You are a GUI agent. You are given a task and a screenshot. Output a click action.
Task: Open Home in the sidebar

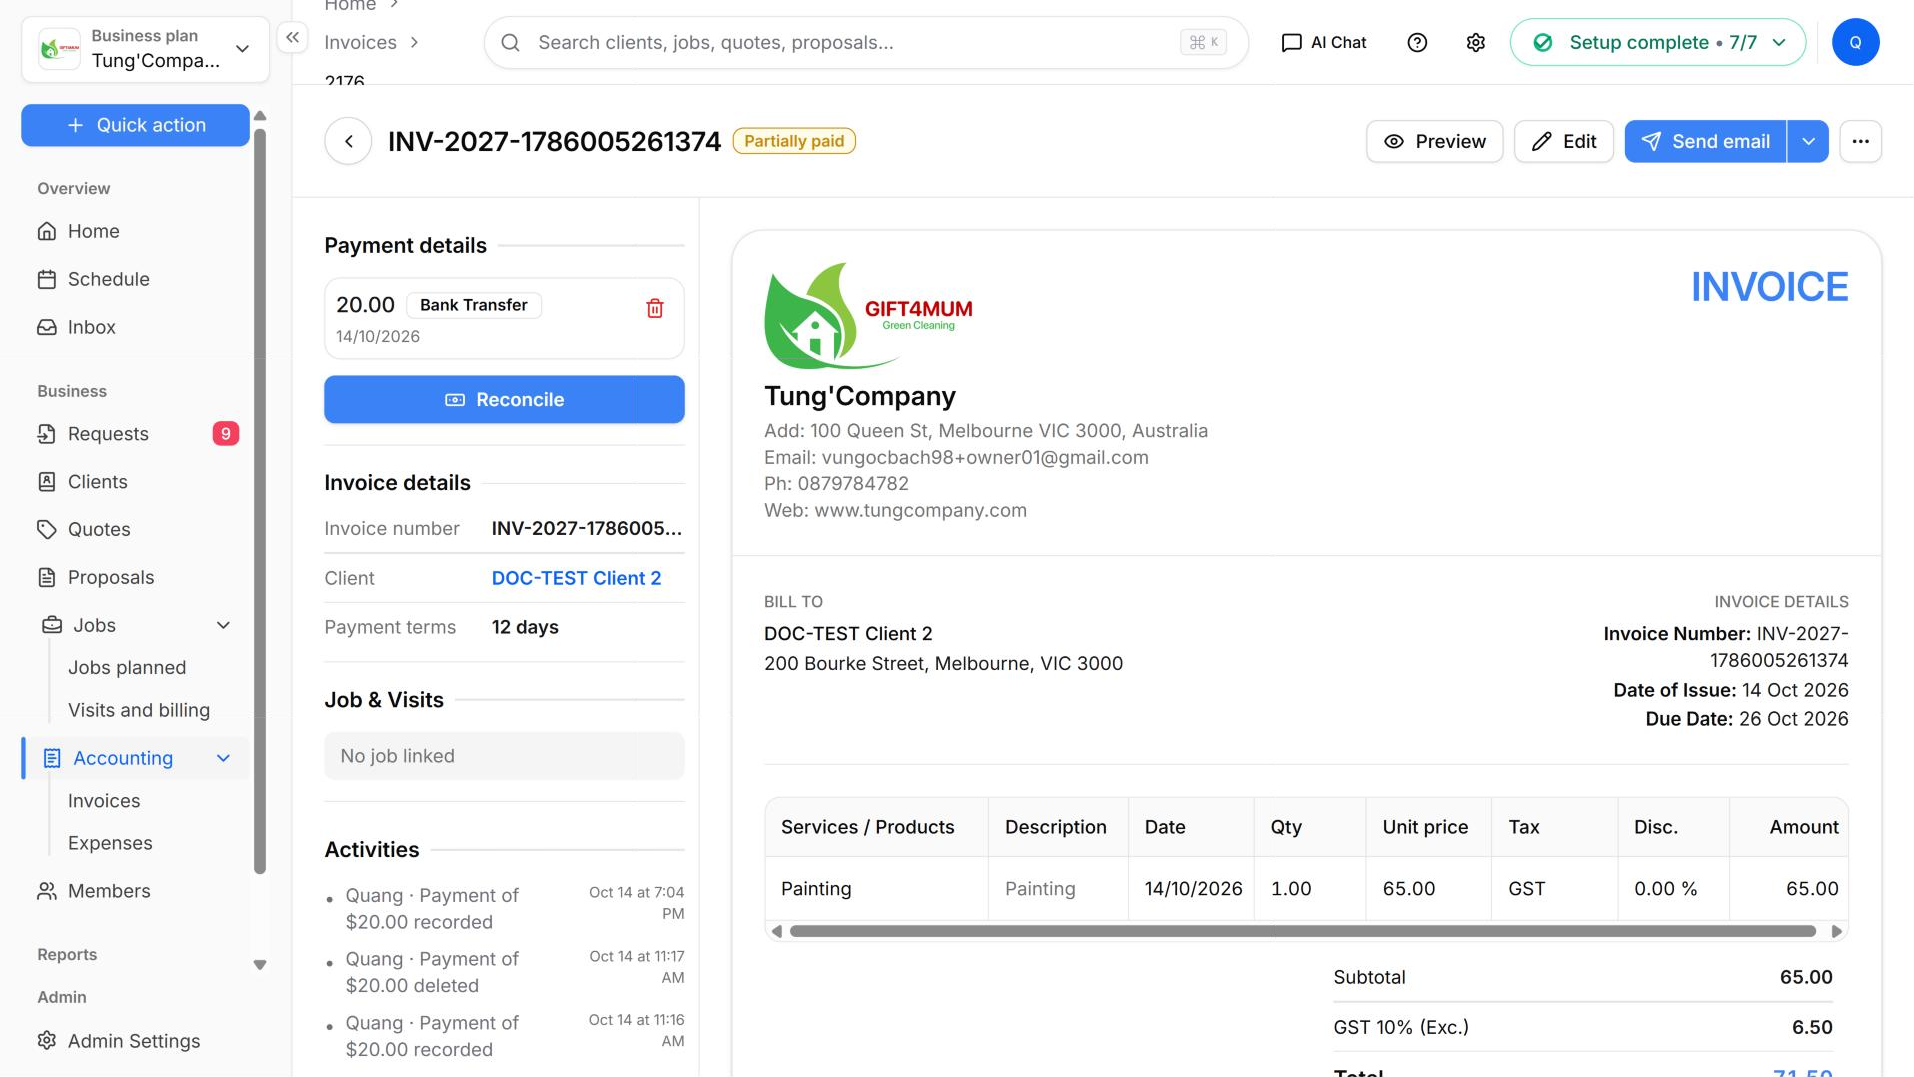coord(135,231)
